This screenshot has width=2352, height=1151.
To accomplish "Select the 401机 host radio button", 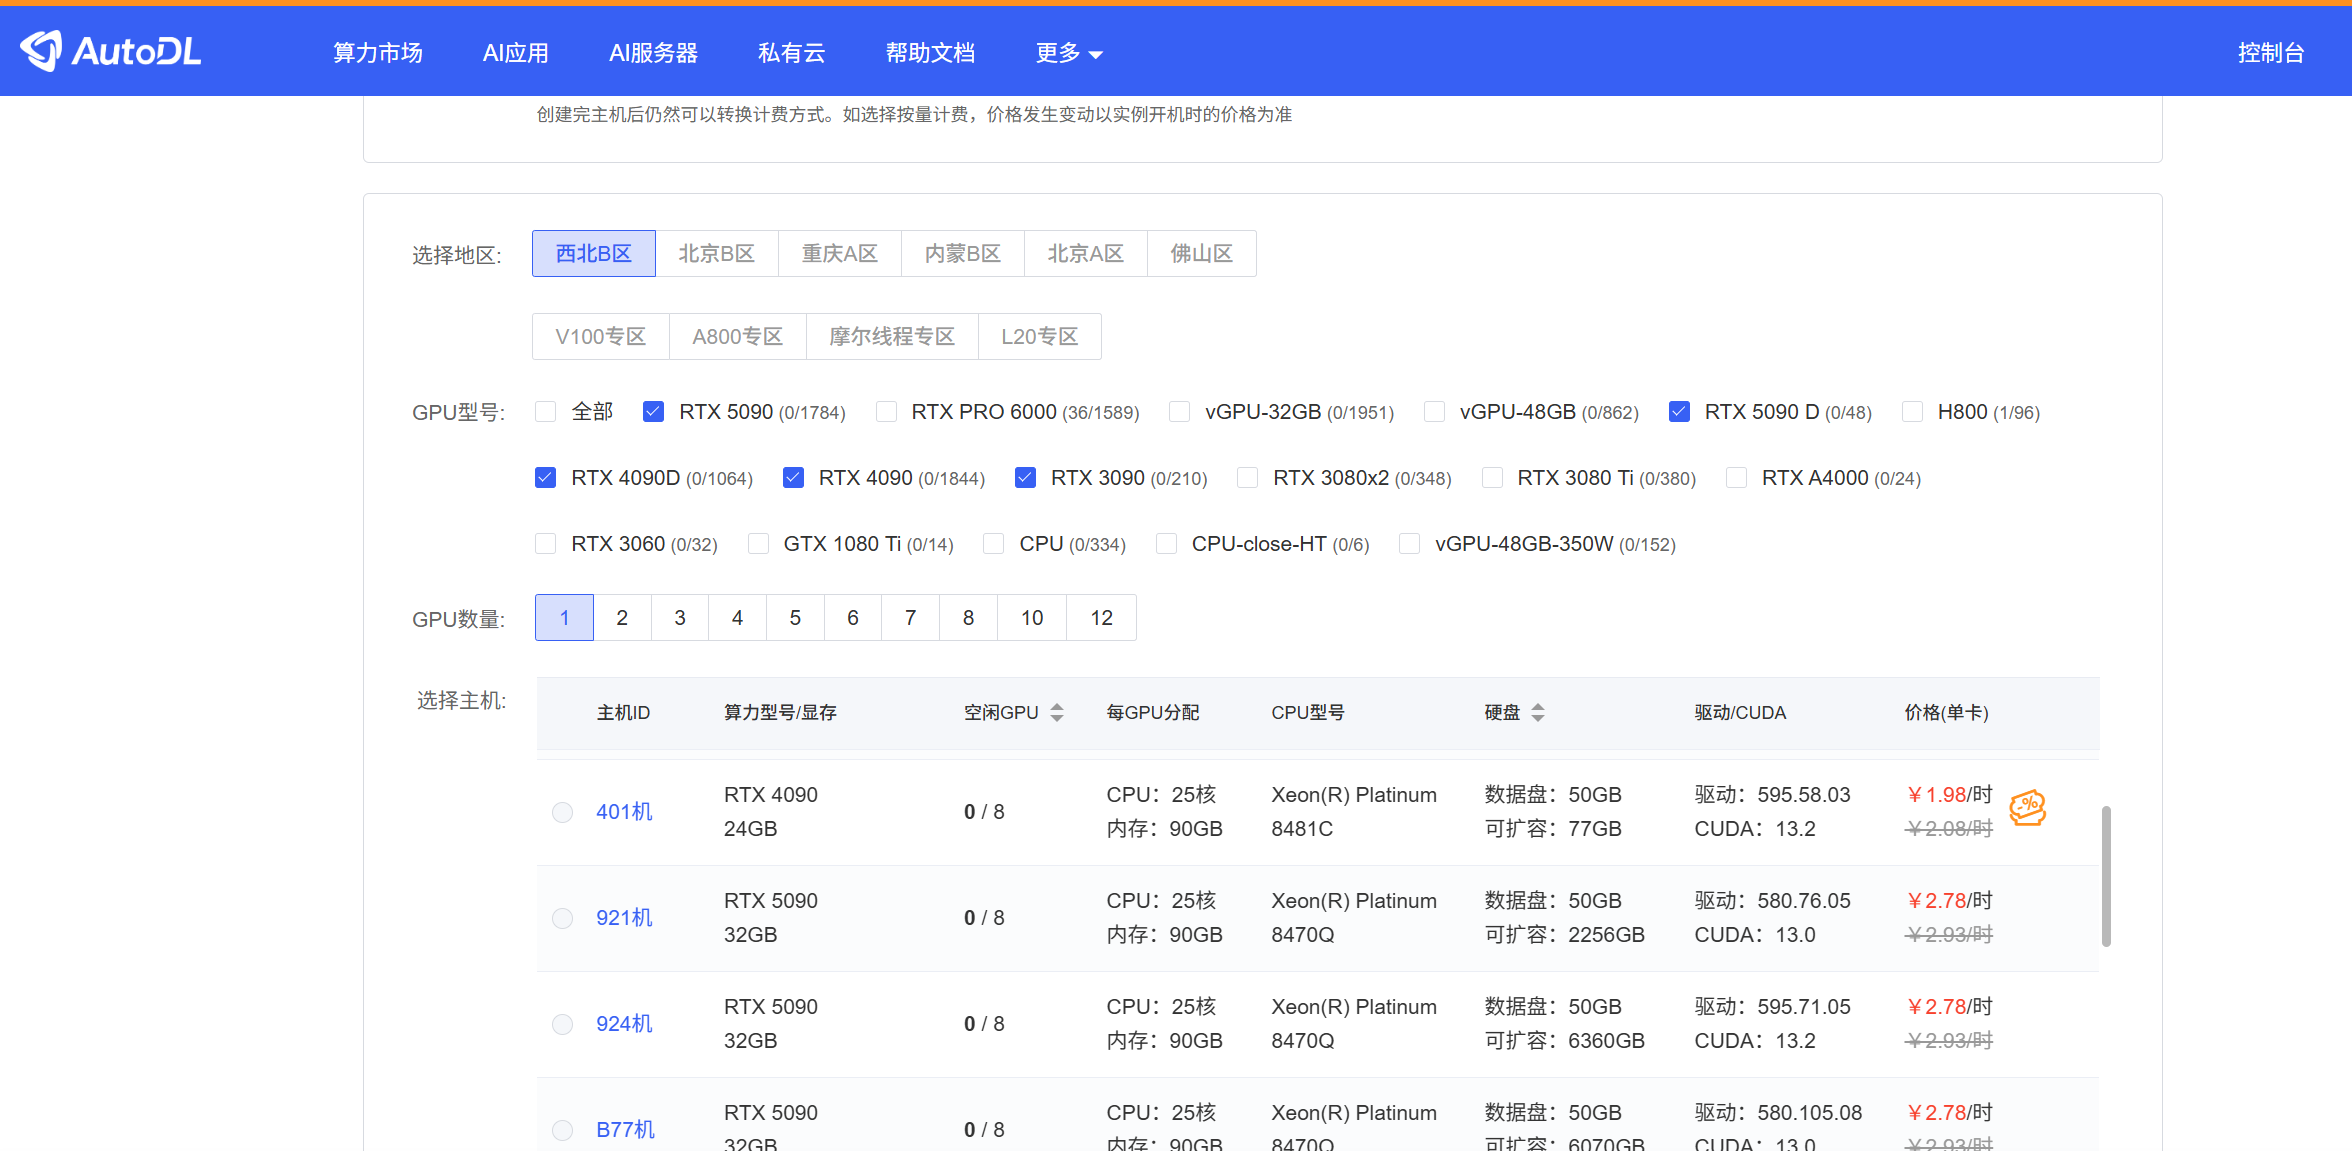I will (x=563, y=812).
